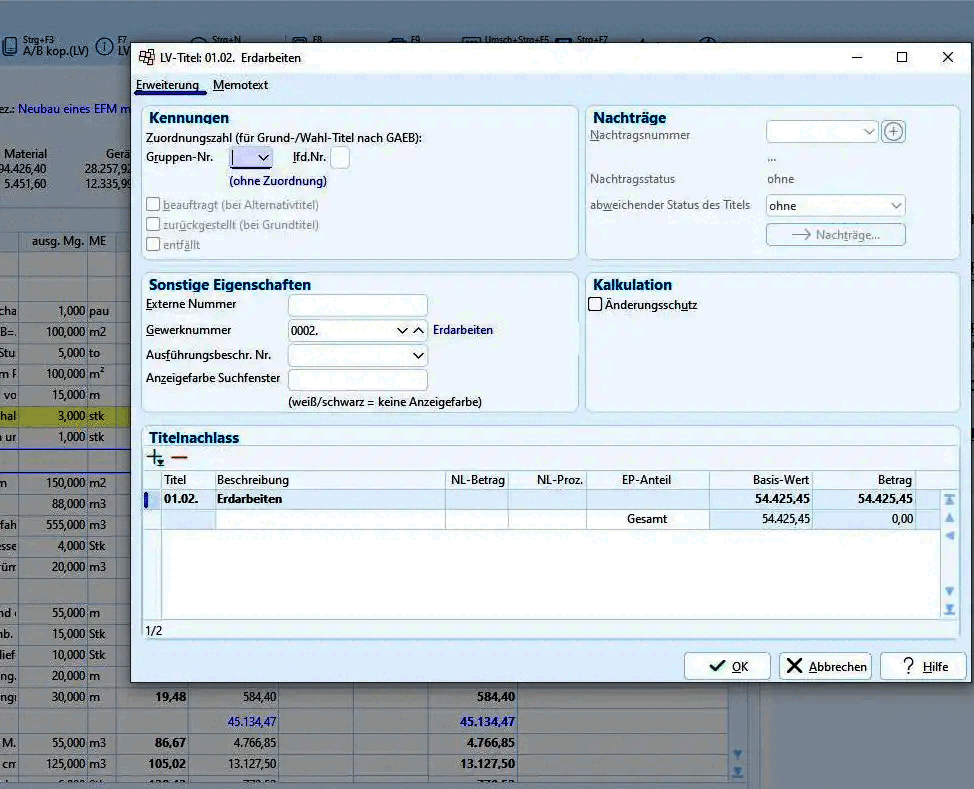Click the LV-Titel window icon in title bar
This screenshot has height=789, width=974.
click(147, 58)
